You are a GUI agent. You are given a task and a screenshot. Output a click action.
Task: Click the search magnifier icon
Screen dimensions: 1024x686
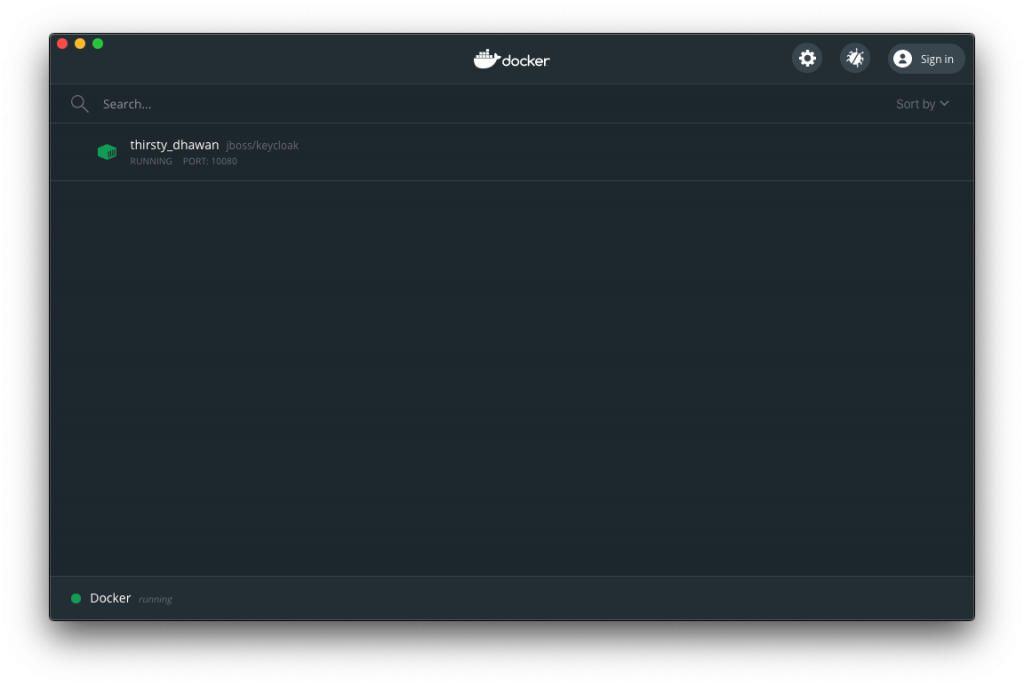[x=80, y=104]
